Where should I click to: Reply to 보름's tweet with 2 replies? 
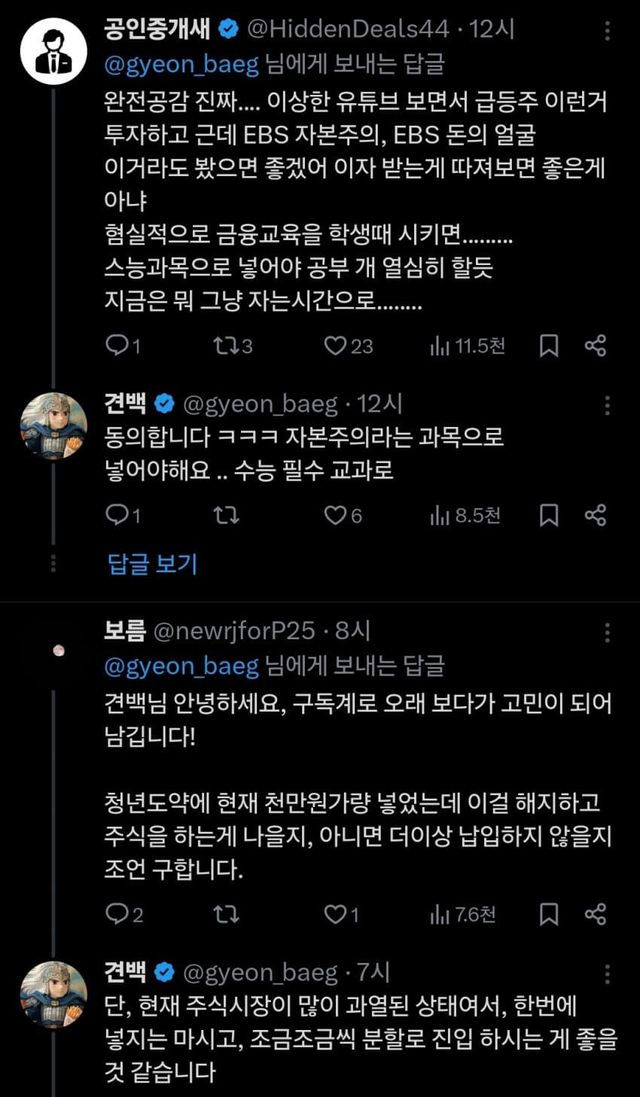click(x=117, y=914)
